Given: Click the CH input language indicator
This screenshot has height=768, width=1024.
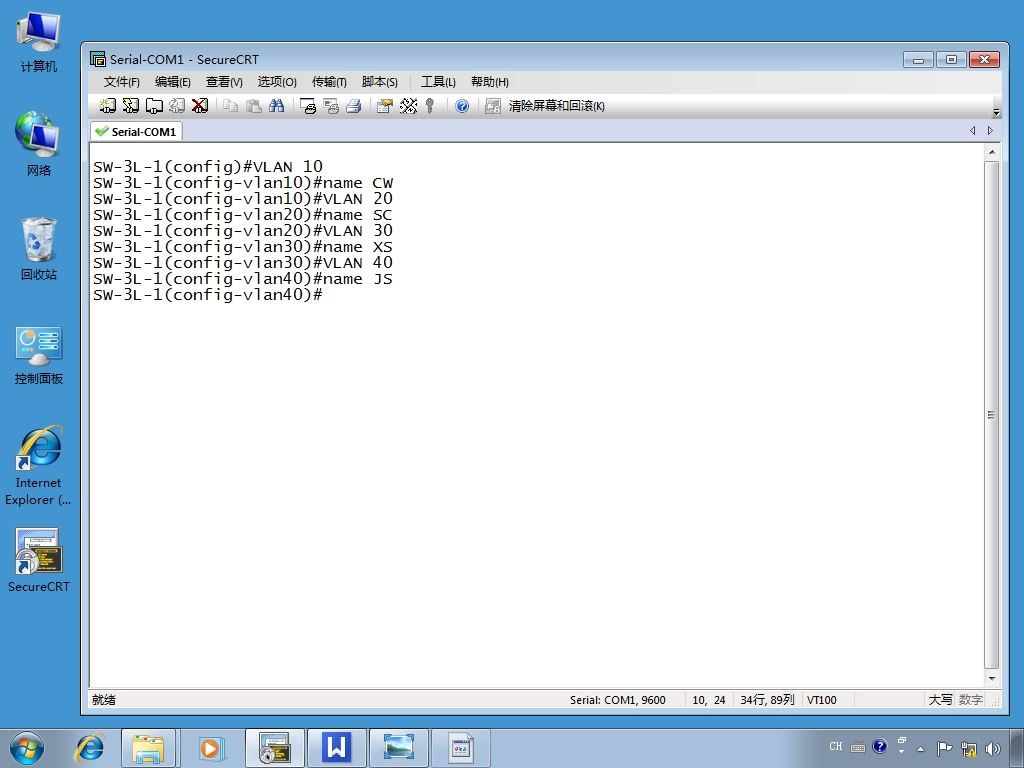Looking at the screenshot, I should click(835, 746).
